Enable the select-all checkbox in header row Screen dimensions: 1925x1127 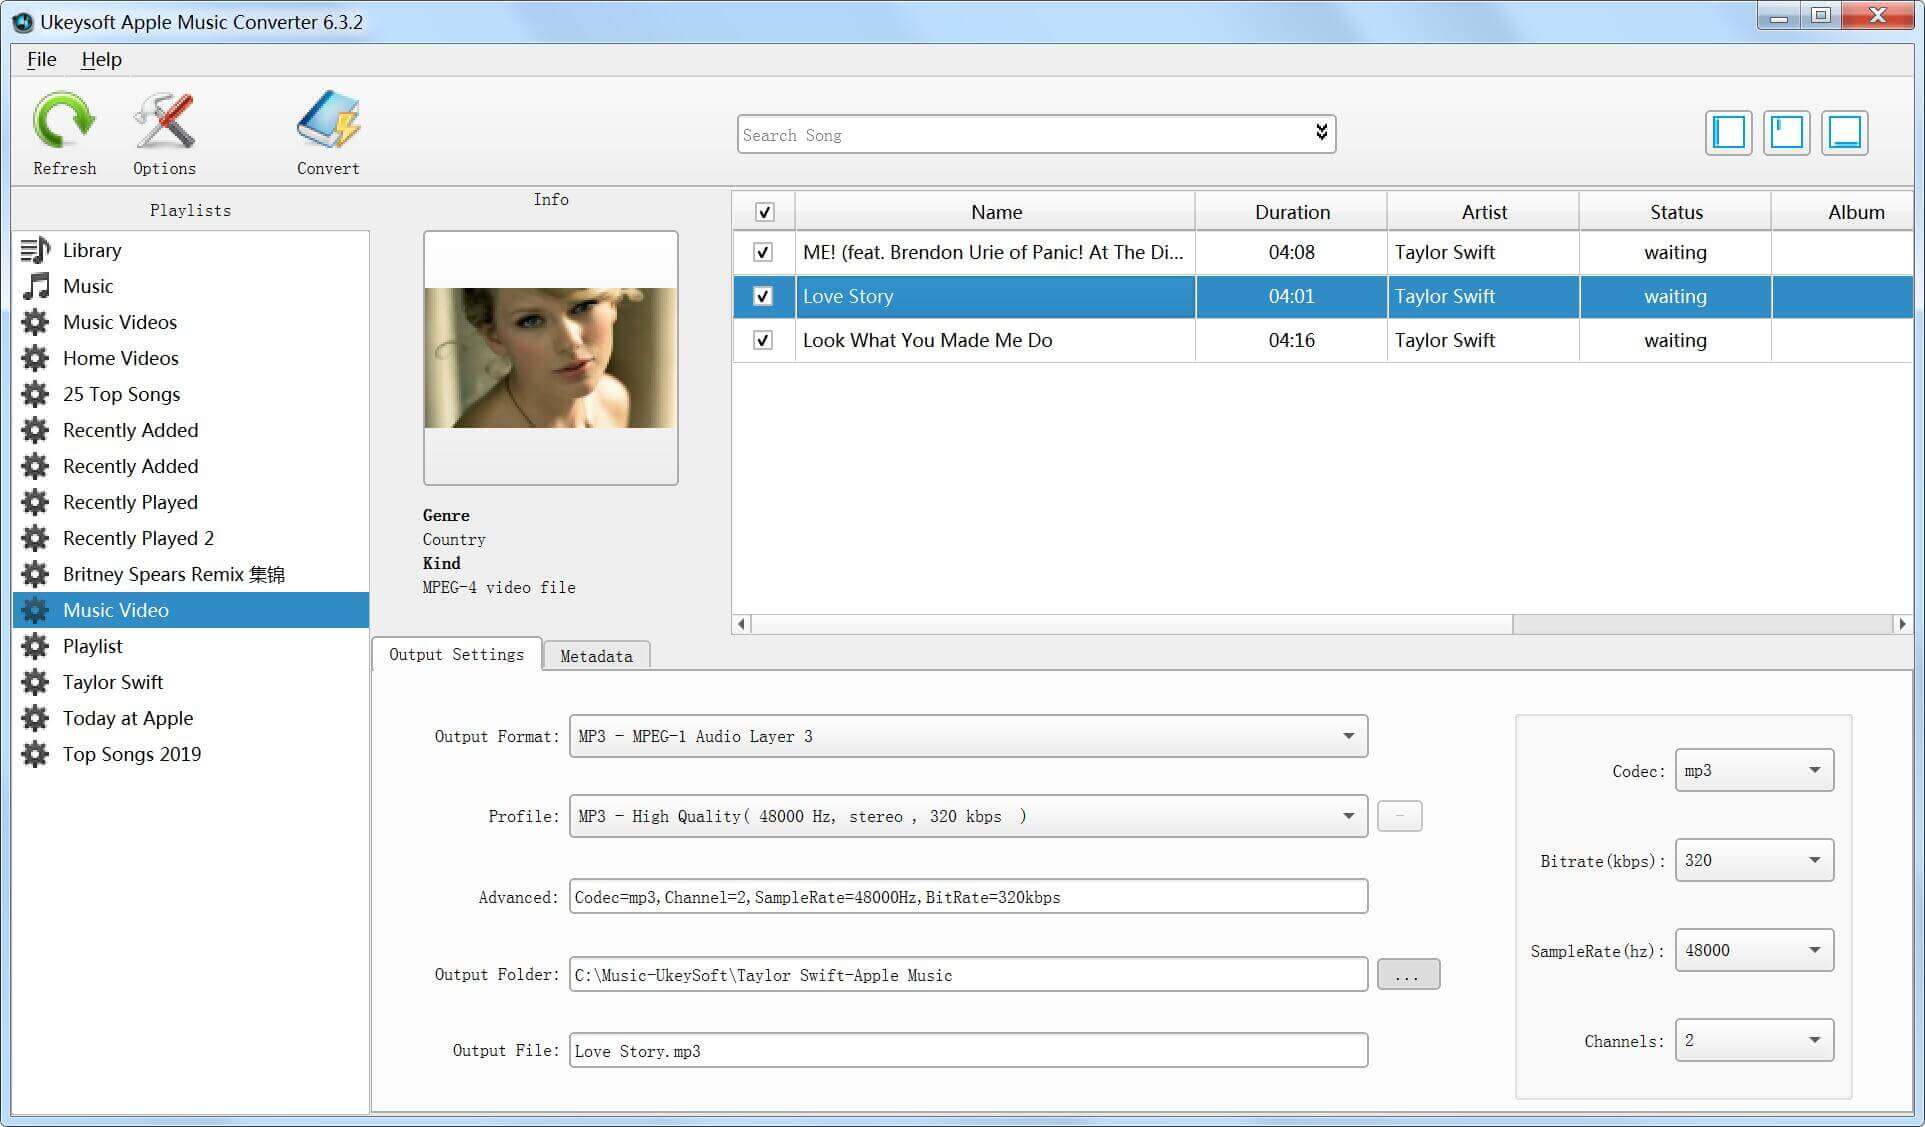[762, 211]
